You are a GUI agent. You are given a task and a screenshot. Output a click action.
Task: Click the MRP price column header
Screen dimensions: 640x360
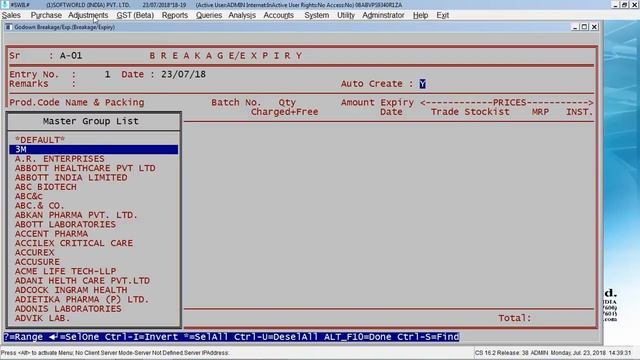point(540,112)
